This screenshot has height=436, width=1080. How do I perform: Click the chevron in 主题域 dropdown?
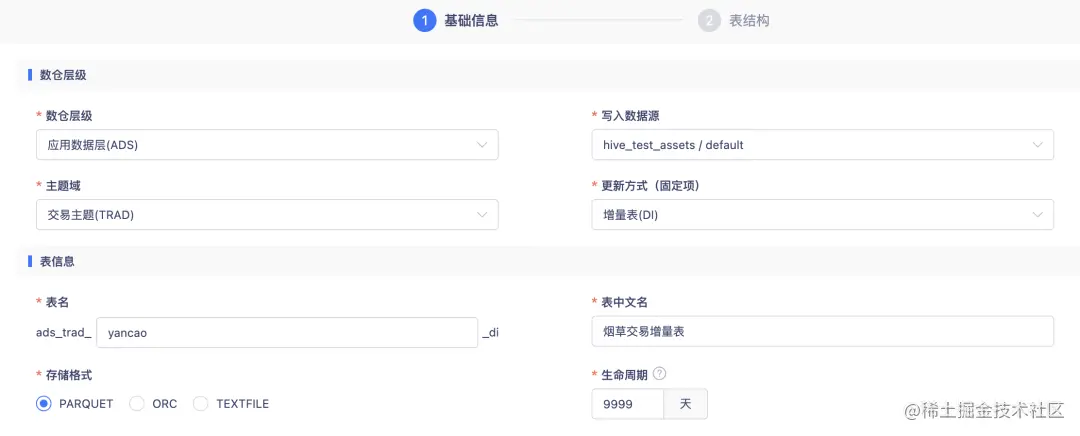pyautogui.click(x=482, y=215)
